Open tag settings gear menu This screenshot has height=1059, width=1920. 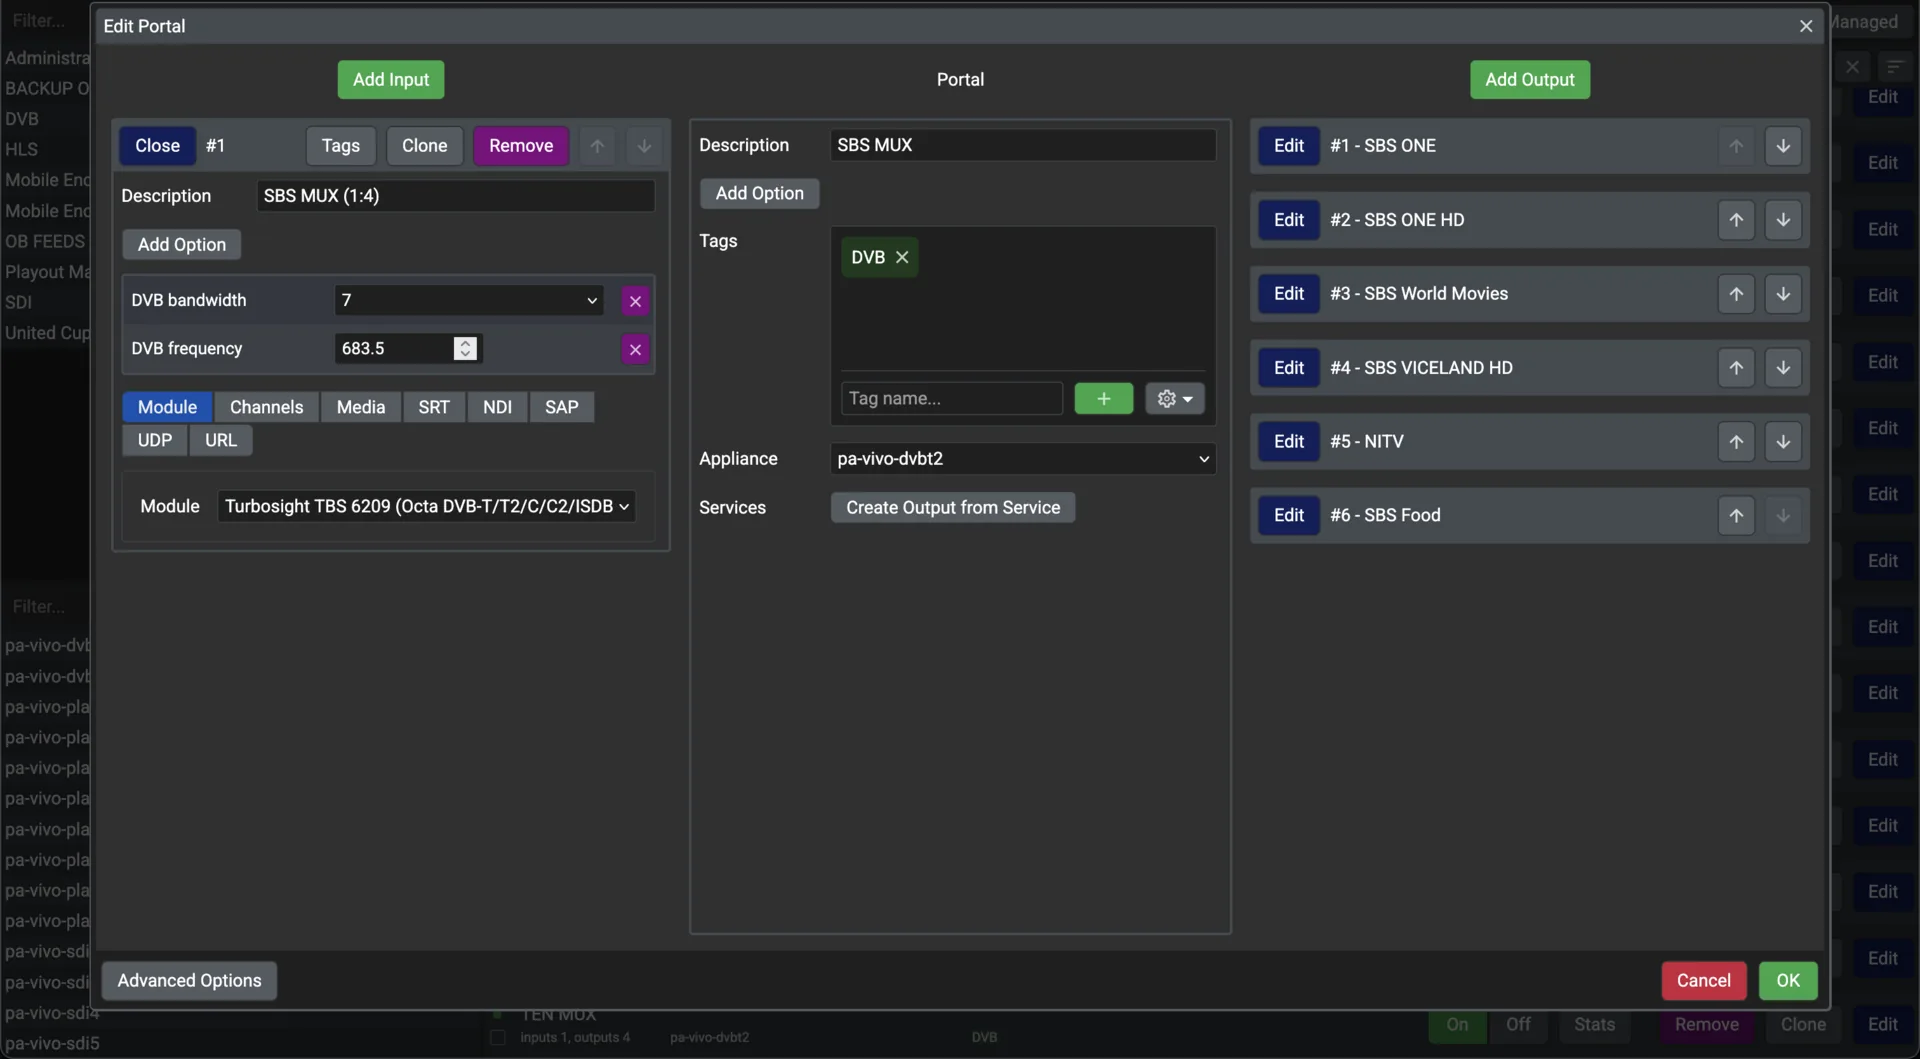click(1175, 398)
